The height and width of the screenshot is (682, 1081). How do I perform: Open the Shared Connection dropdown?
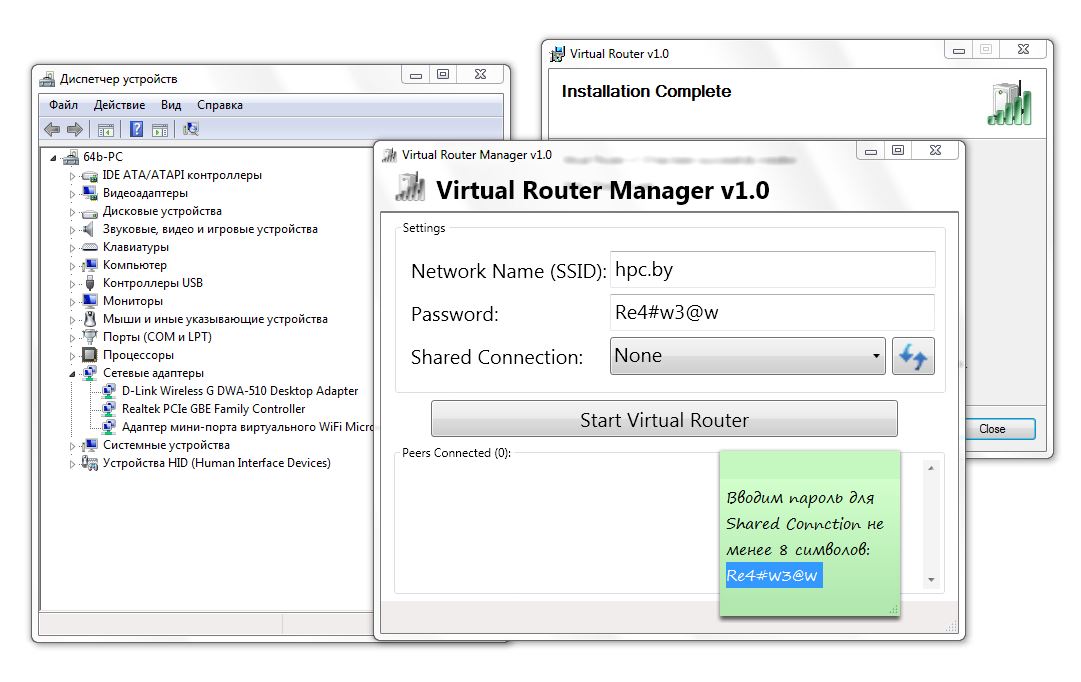[x=747, y=356]
